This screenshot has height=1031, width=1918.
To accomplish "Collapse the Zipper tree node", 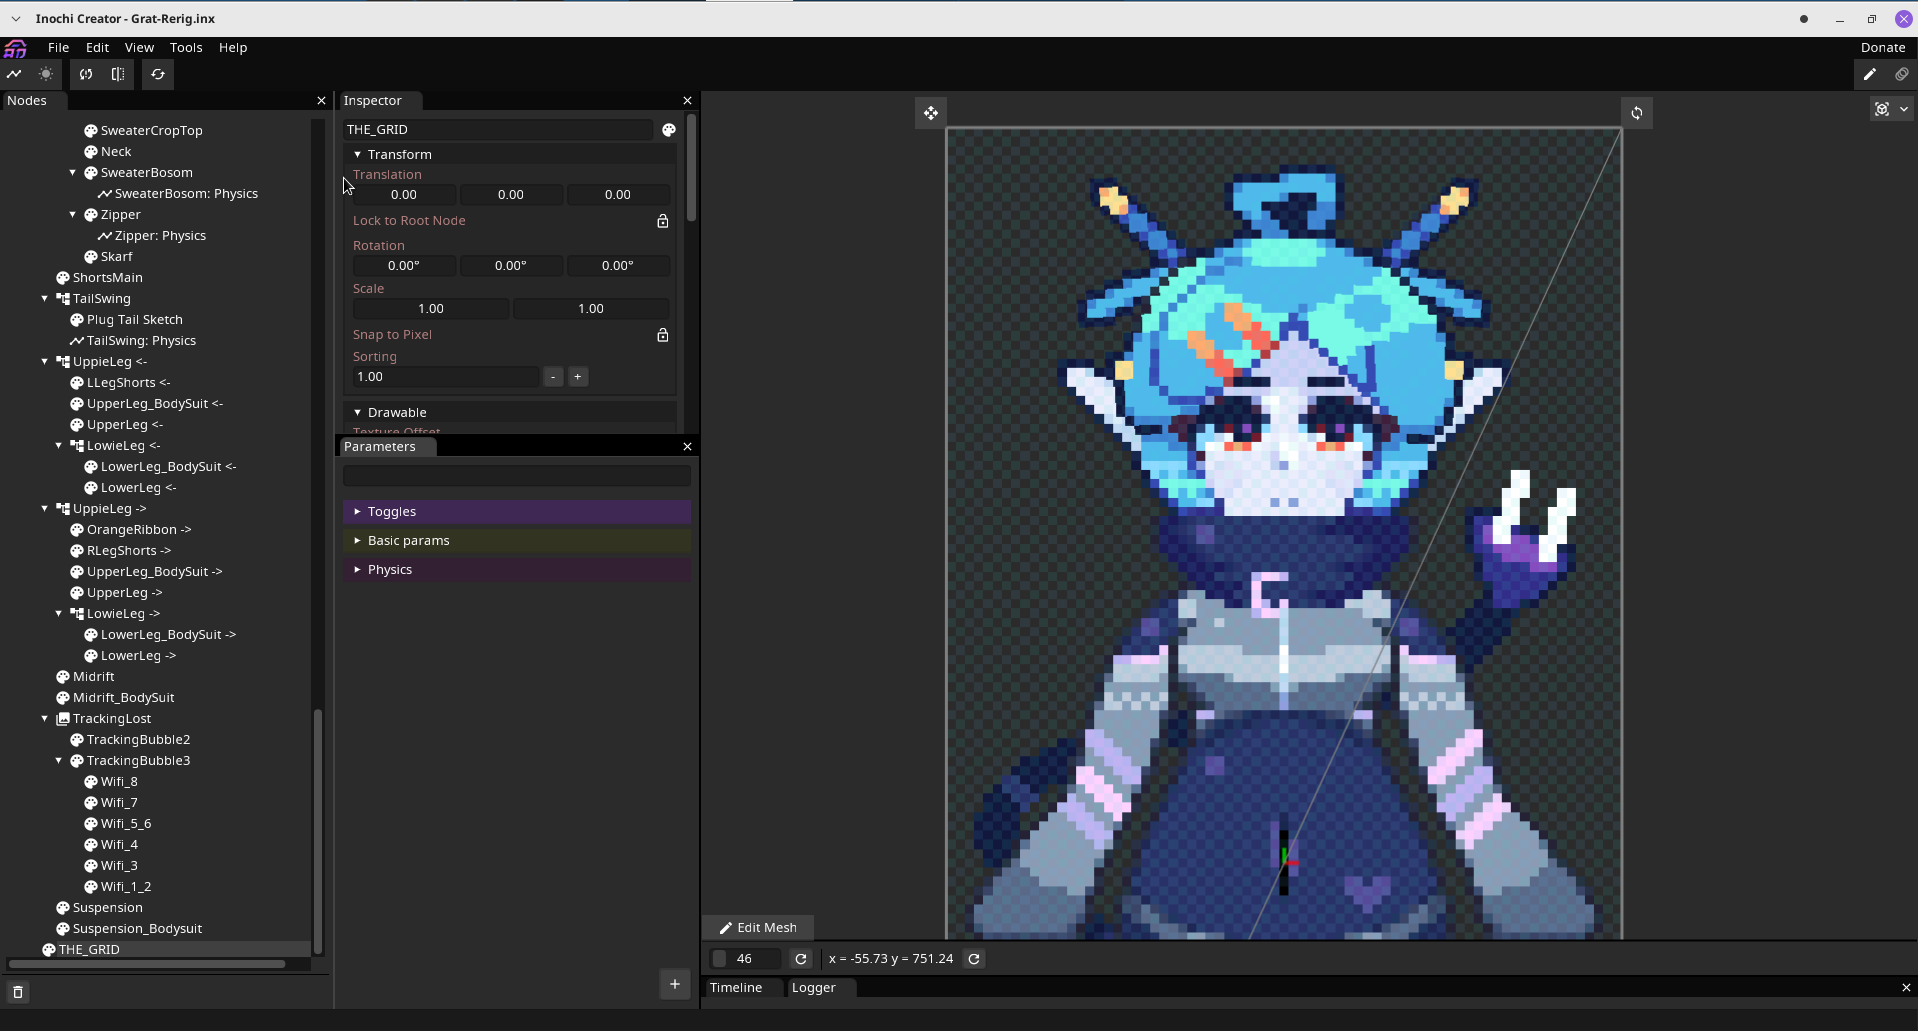I will tap(73, 215).
